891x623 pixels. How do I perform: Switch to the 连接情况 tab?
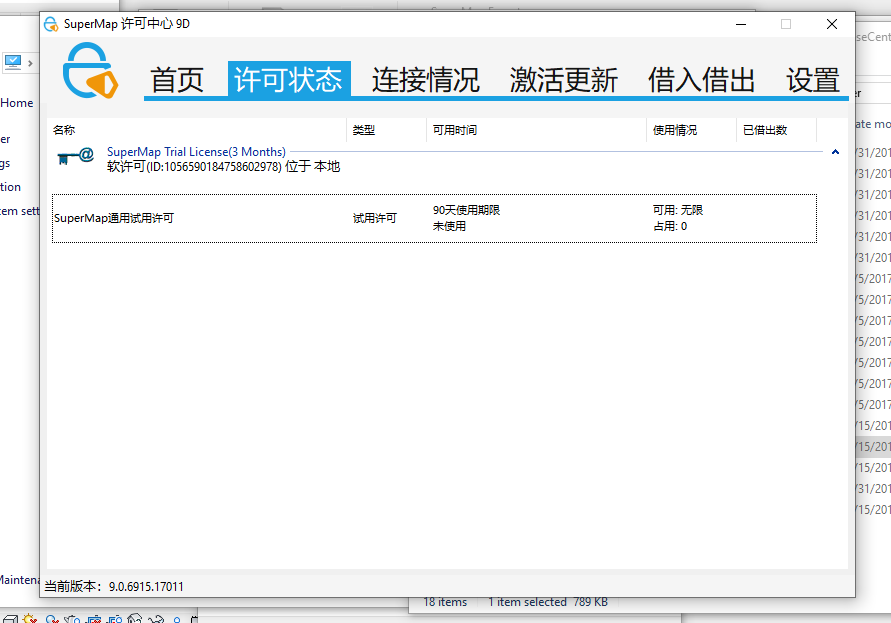pyautogui.click(x=426, y=80)
